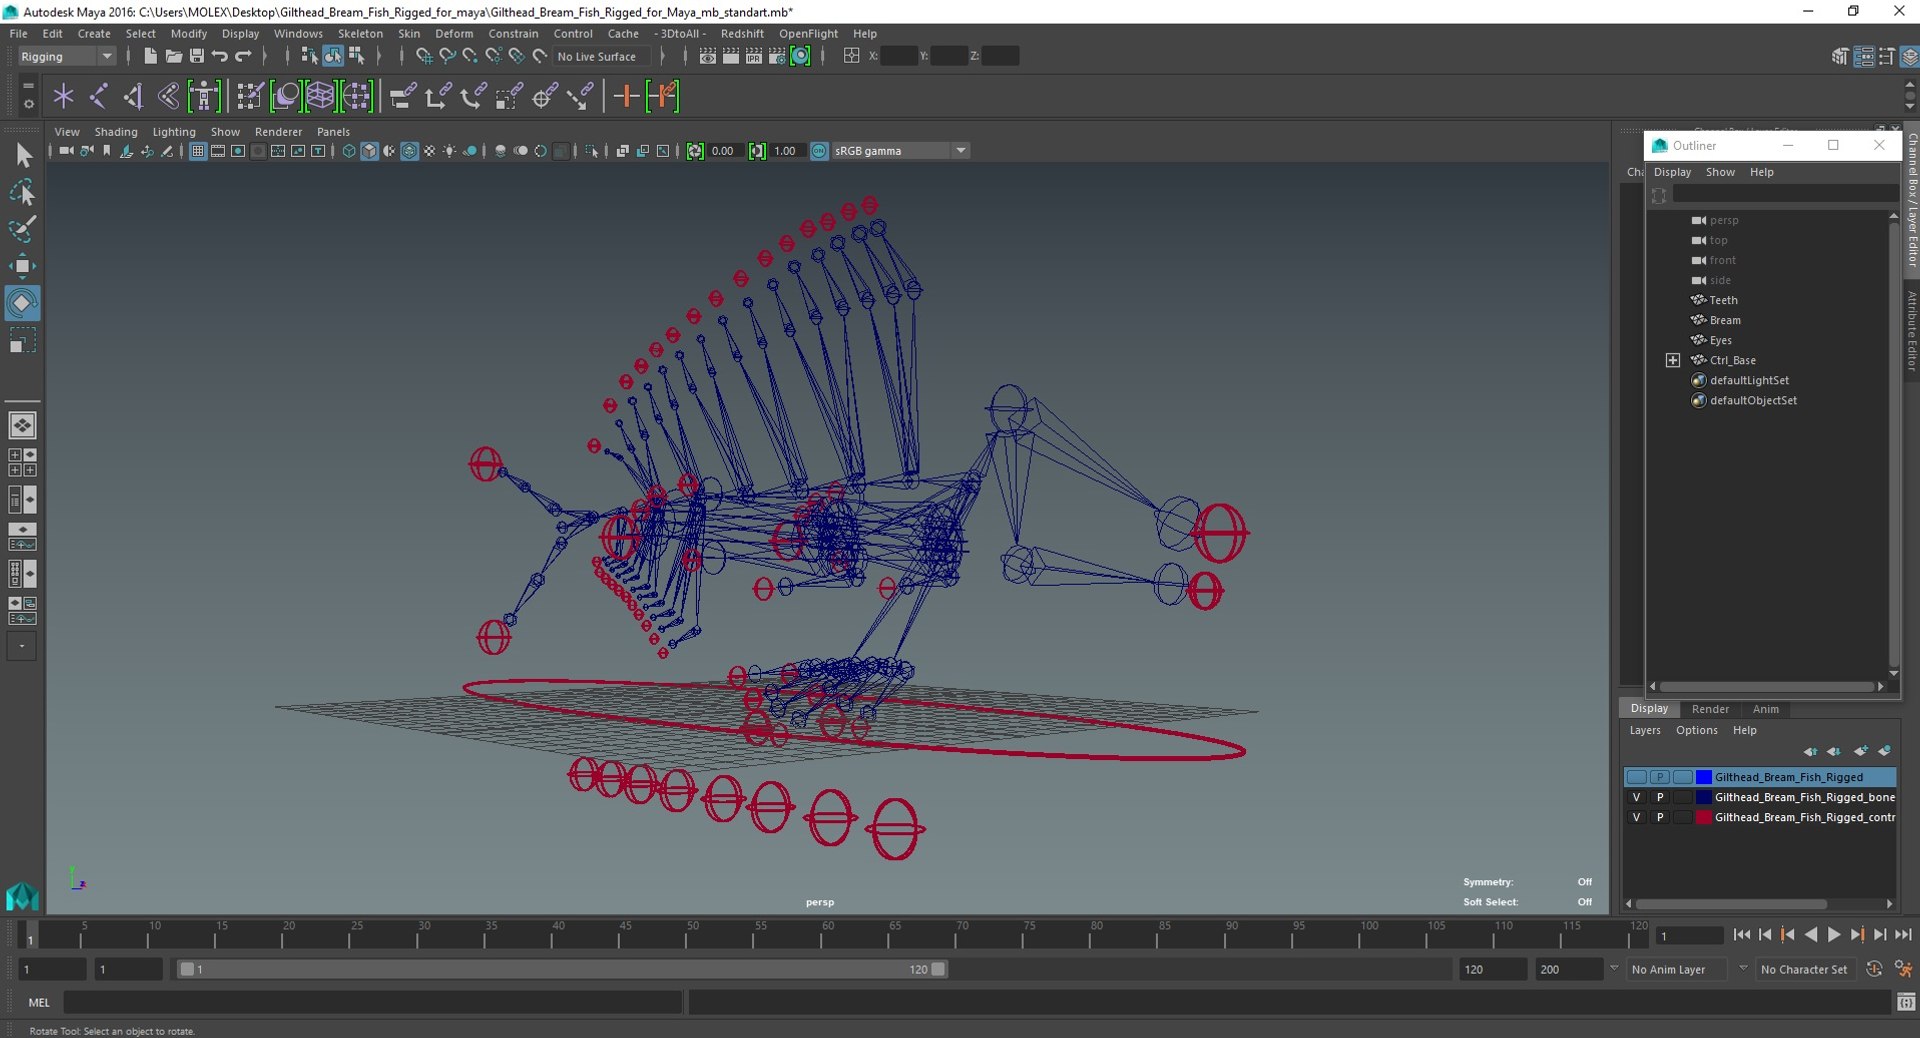Choose the Move tool in the toolbox

[23, 266]
